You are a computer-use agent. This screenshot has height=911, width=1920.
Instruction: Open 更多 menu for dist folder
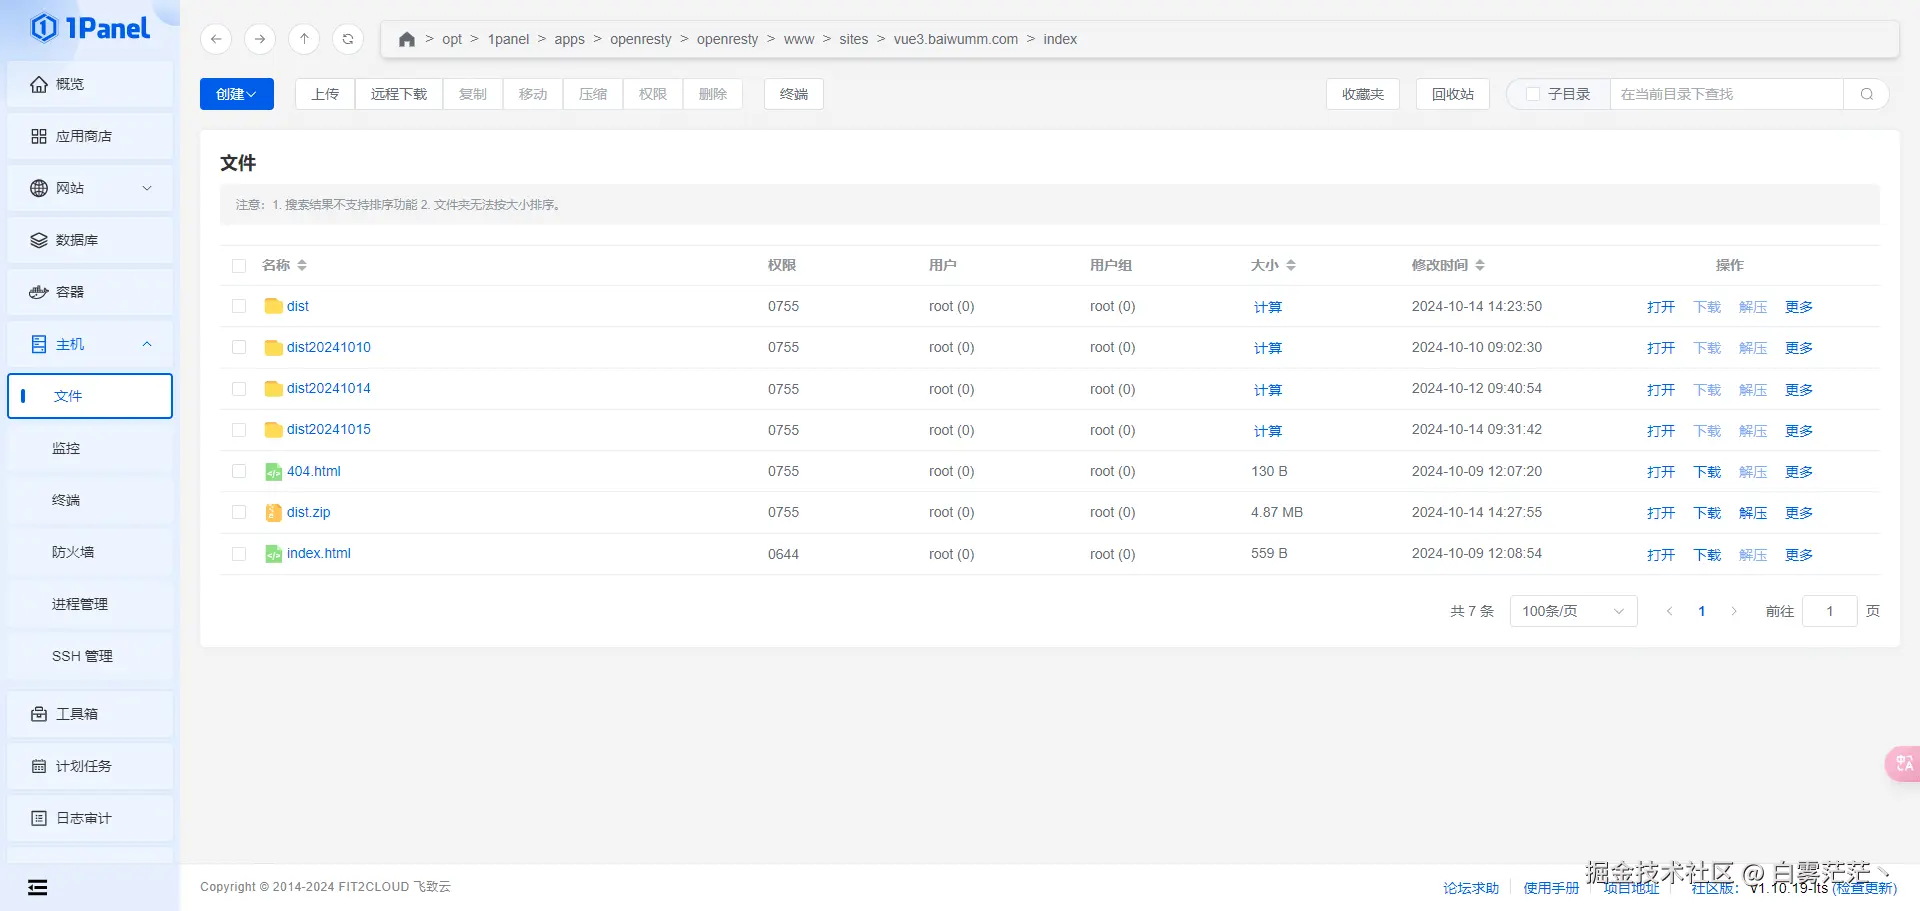(x=1799, y=307)
